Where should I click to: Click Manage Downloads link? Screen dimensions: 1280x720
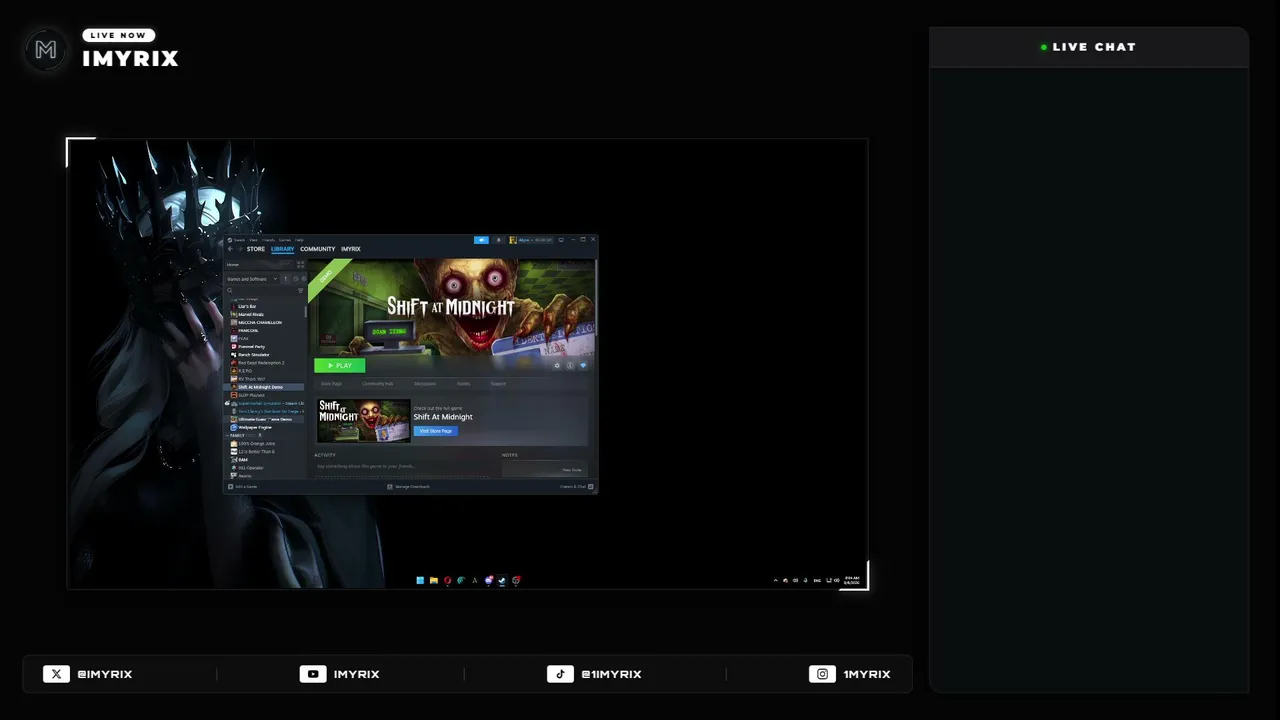point(413,487)
